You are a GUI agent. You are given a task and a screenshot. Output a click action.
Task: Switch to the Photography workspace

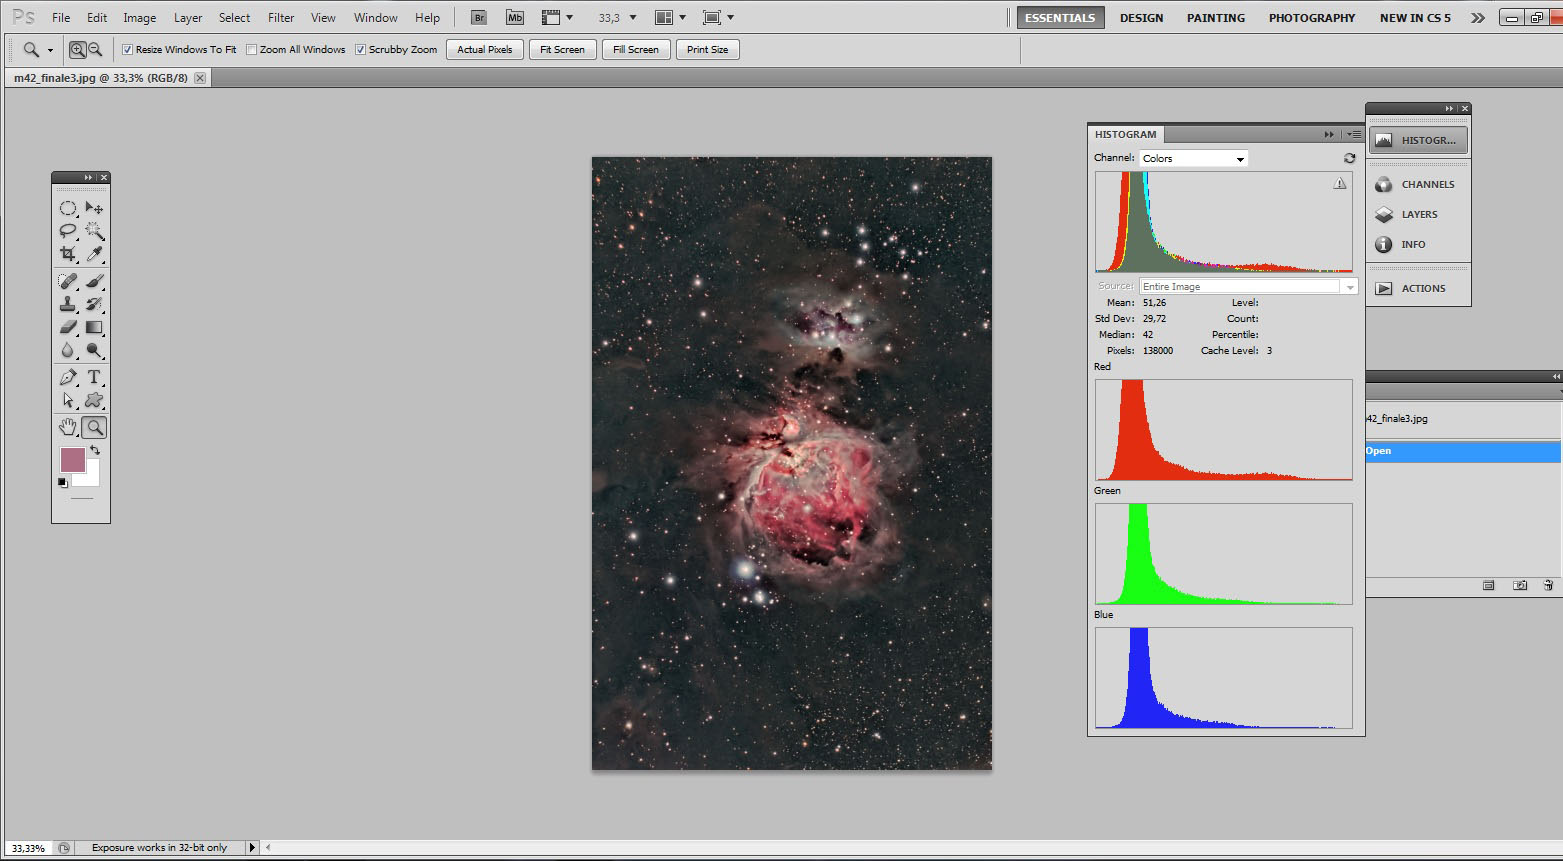(1312, 18)
